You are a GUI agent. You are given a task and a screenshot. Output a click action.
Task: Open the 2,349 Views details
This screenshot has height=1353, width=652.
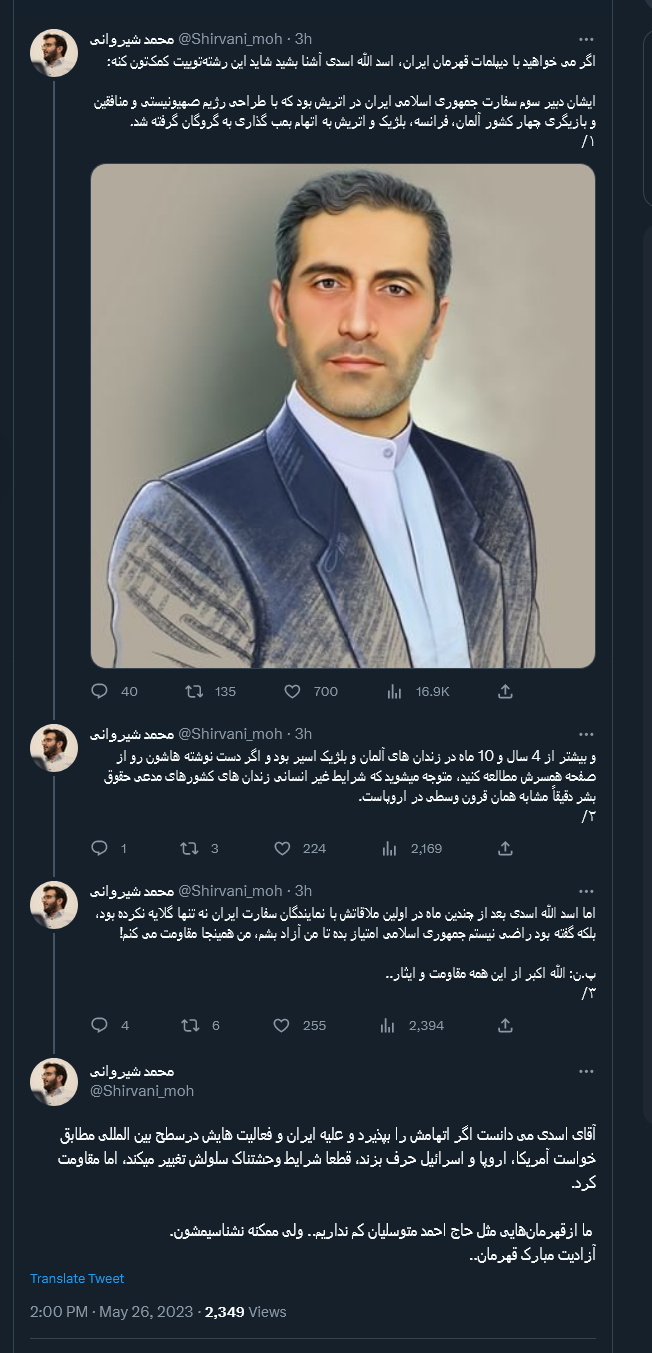coord(224,1311)
